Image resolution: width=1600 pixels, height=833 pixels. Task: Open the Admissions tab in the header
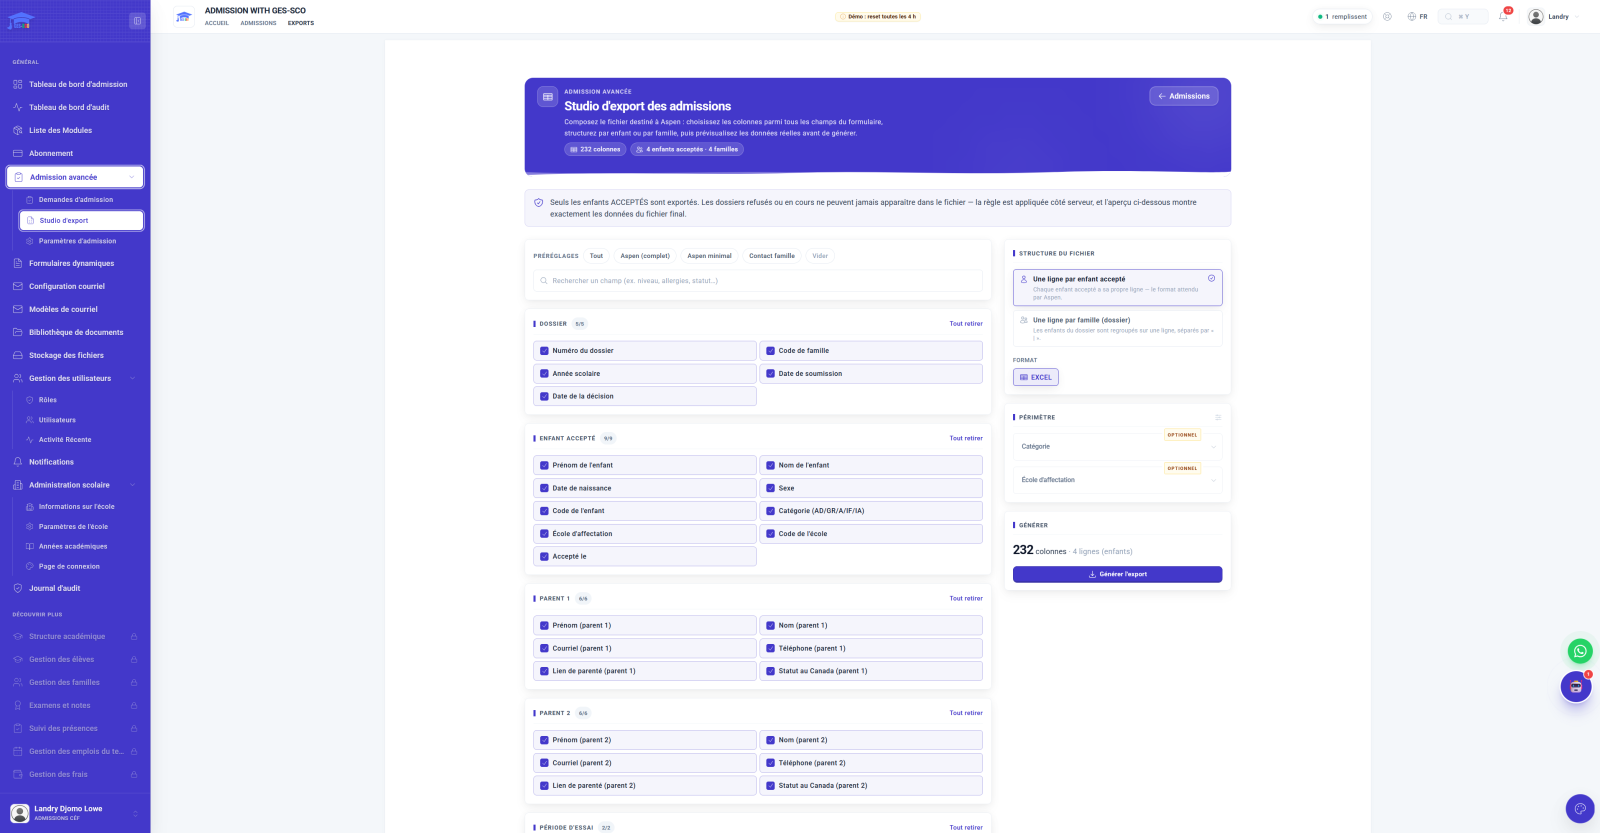pyautogui.click(x=258, y=23)
